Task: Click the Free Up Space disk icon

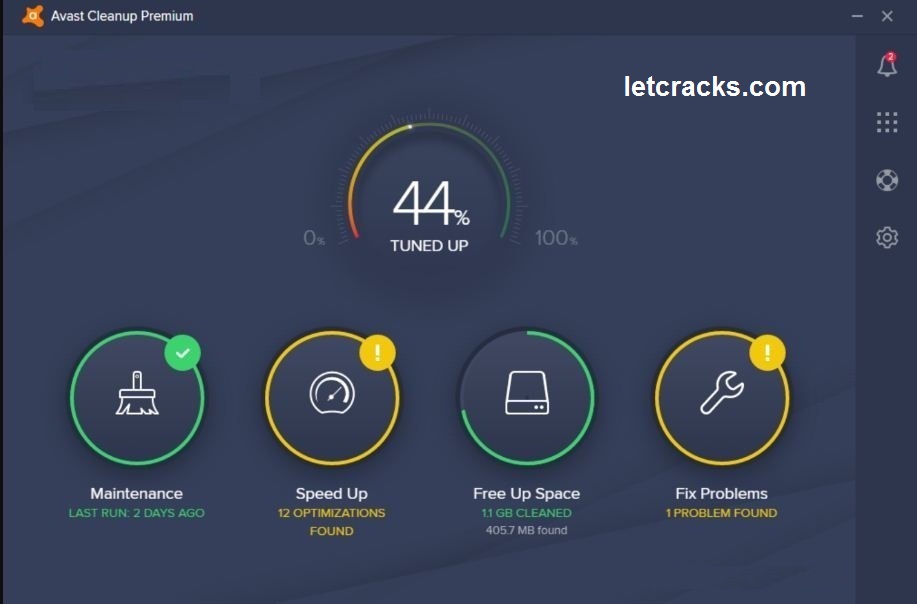Action: (x=526, y=393)
